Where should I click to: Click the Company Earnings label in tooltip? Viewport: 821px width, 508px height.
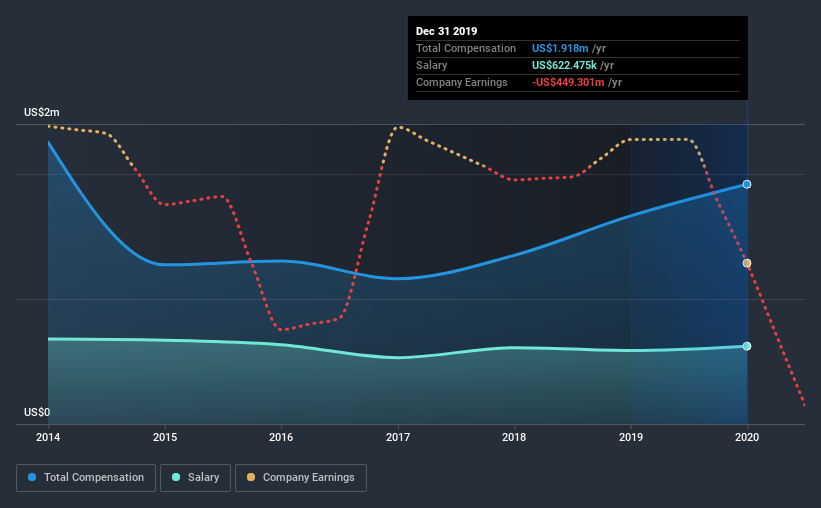tap(461, 82)
